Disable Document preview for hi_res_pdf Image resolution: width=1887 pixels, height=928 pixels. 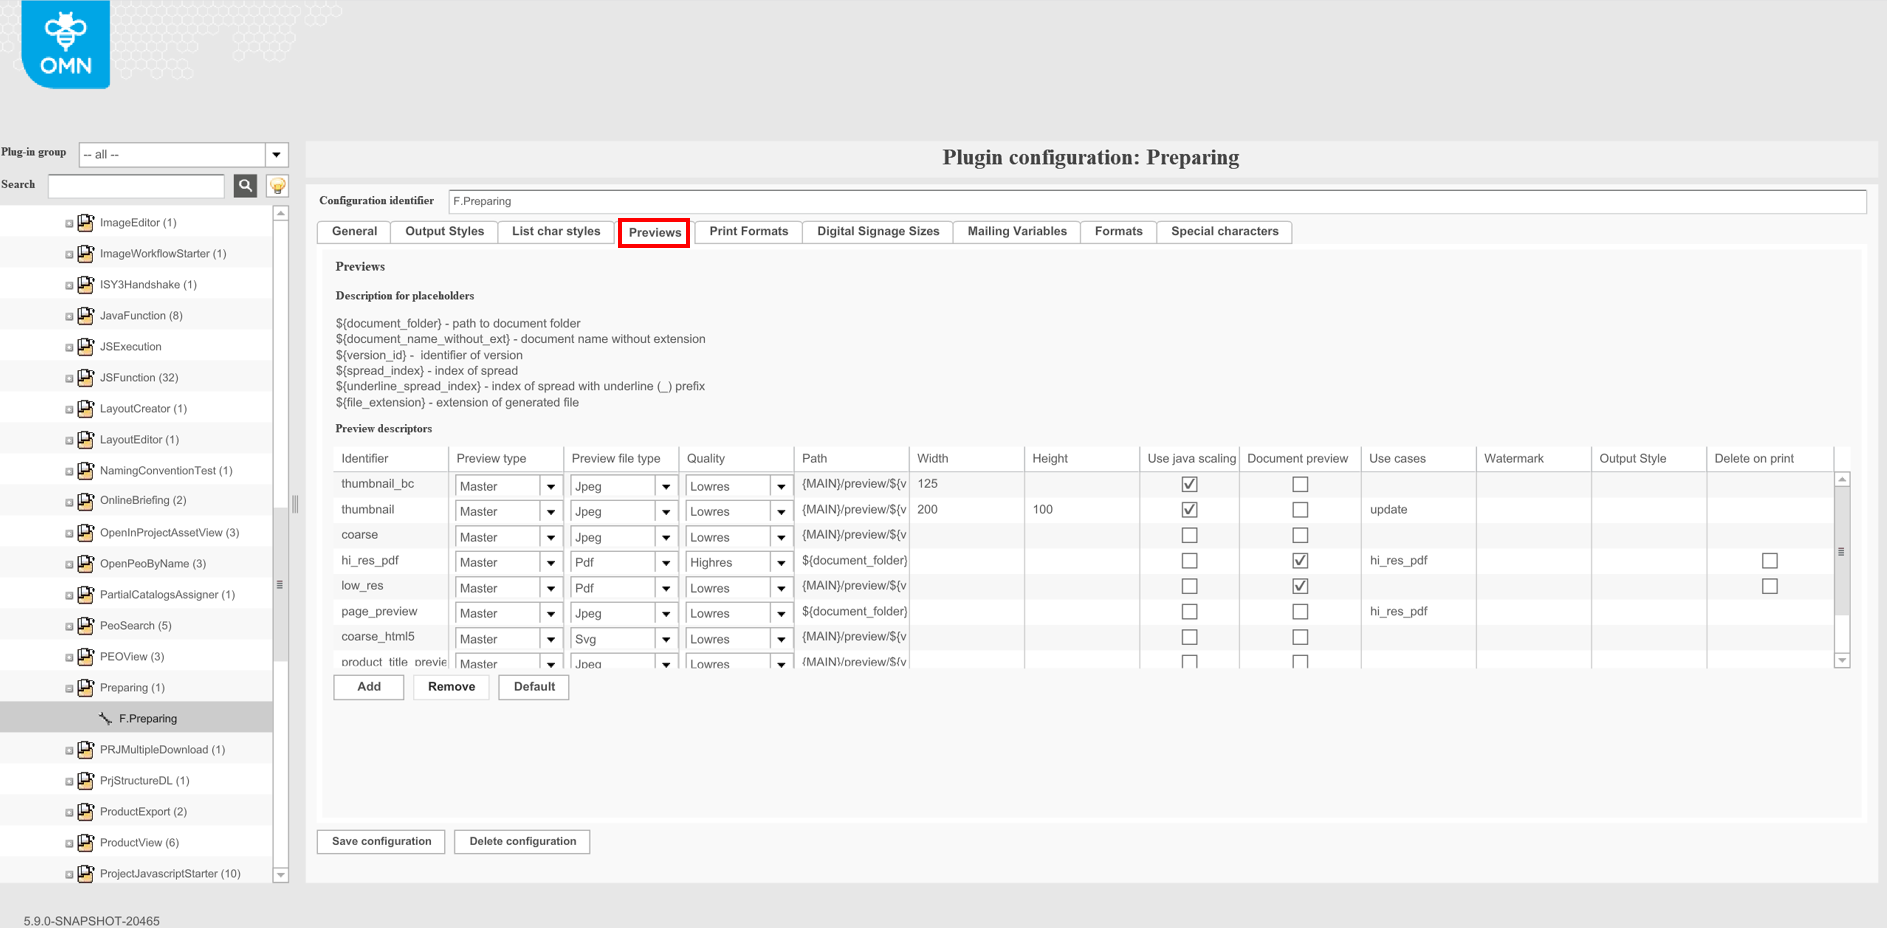[x=1299, y=560]
